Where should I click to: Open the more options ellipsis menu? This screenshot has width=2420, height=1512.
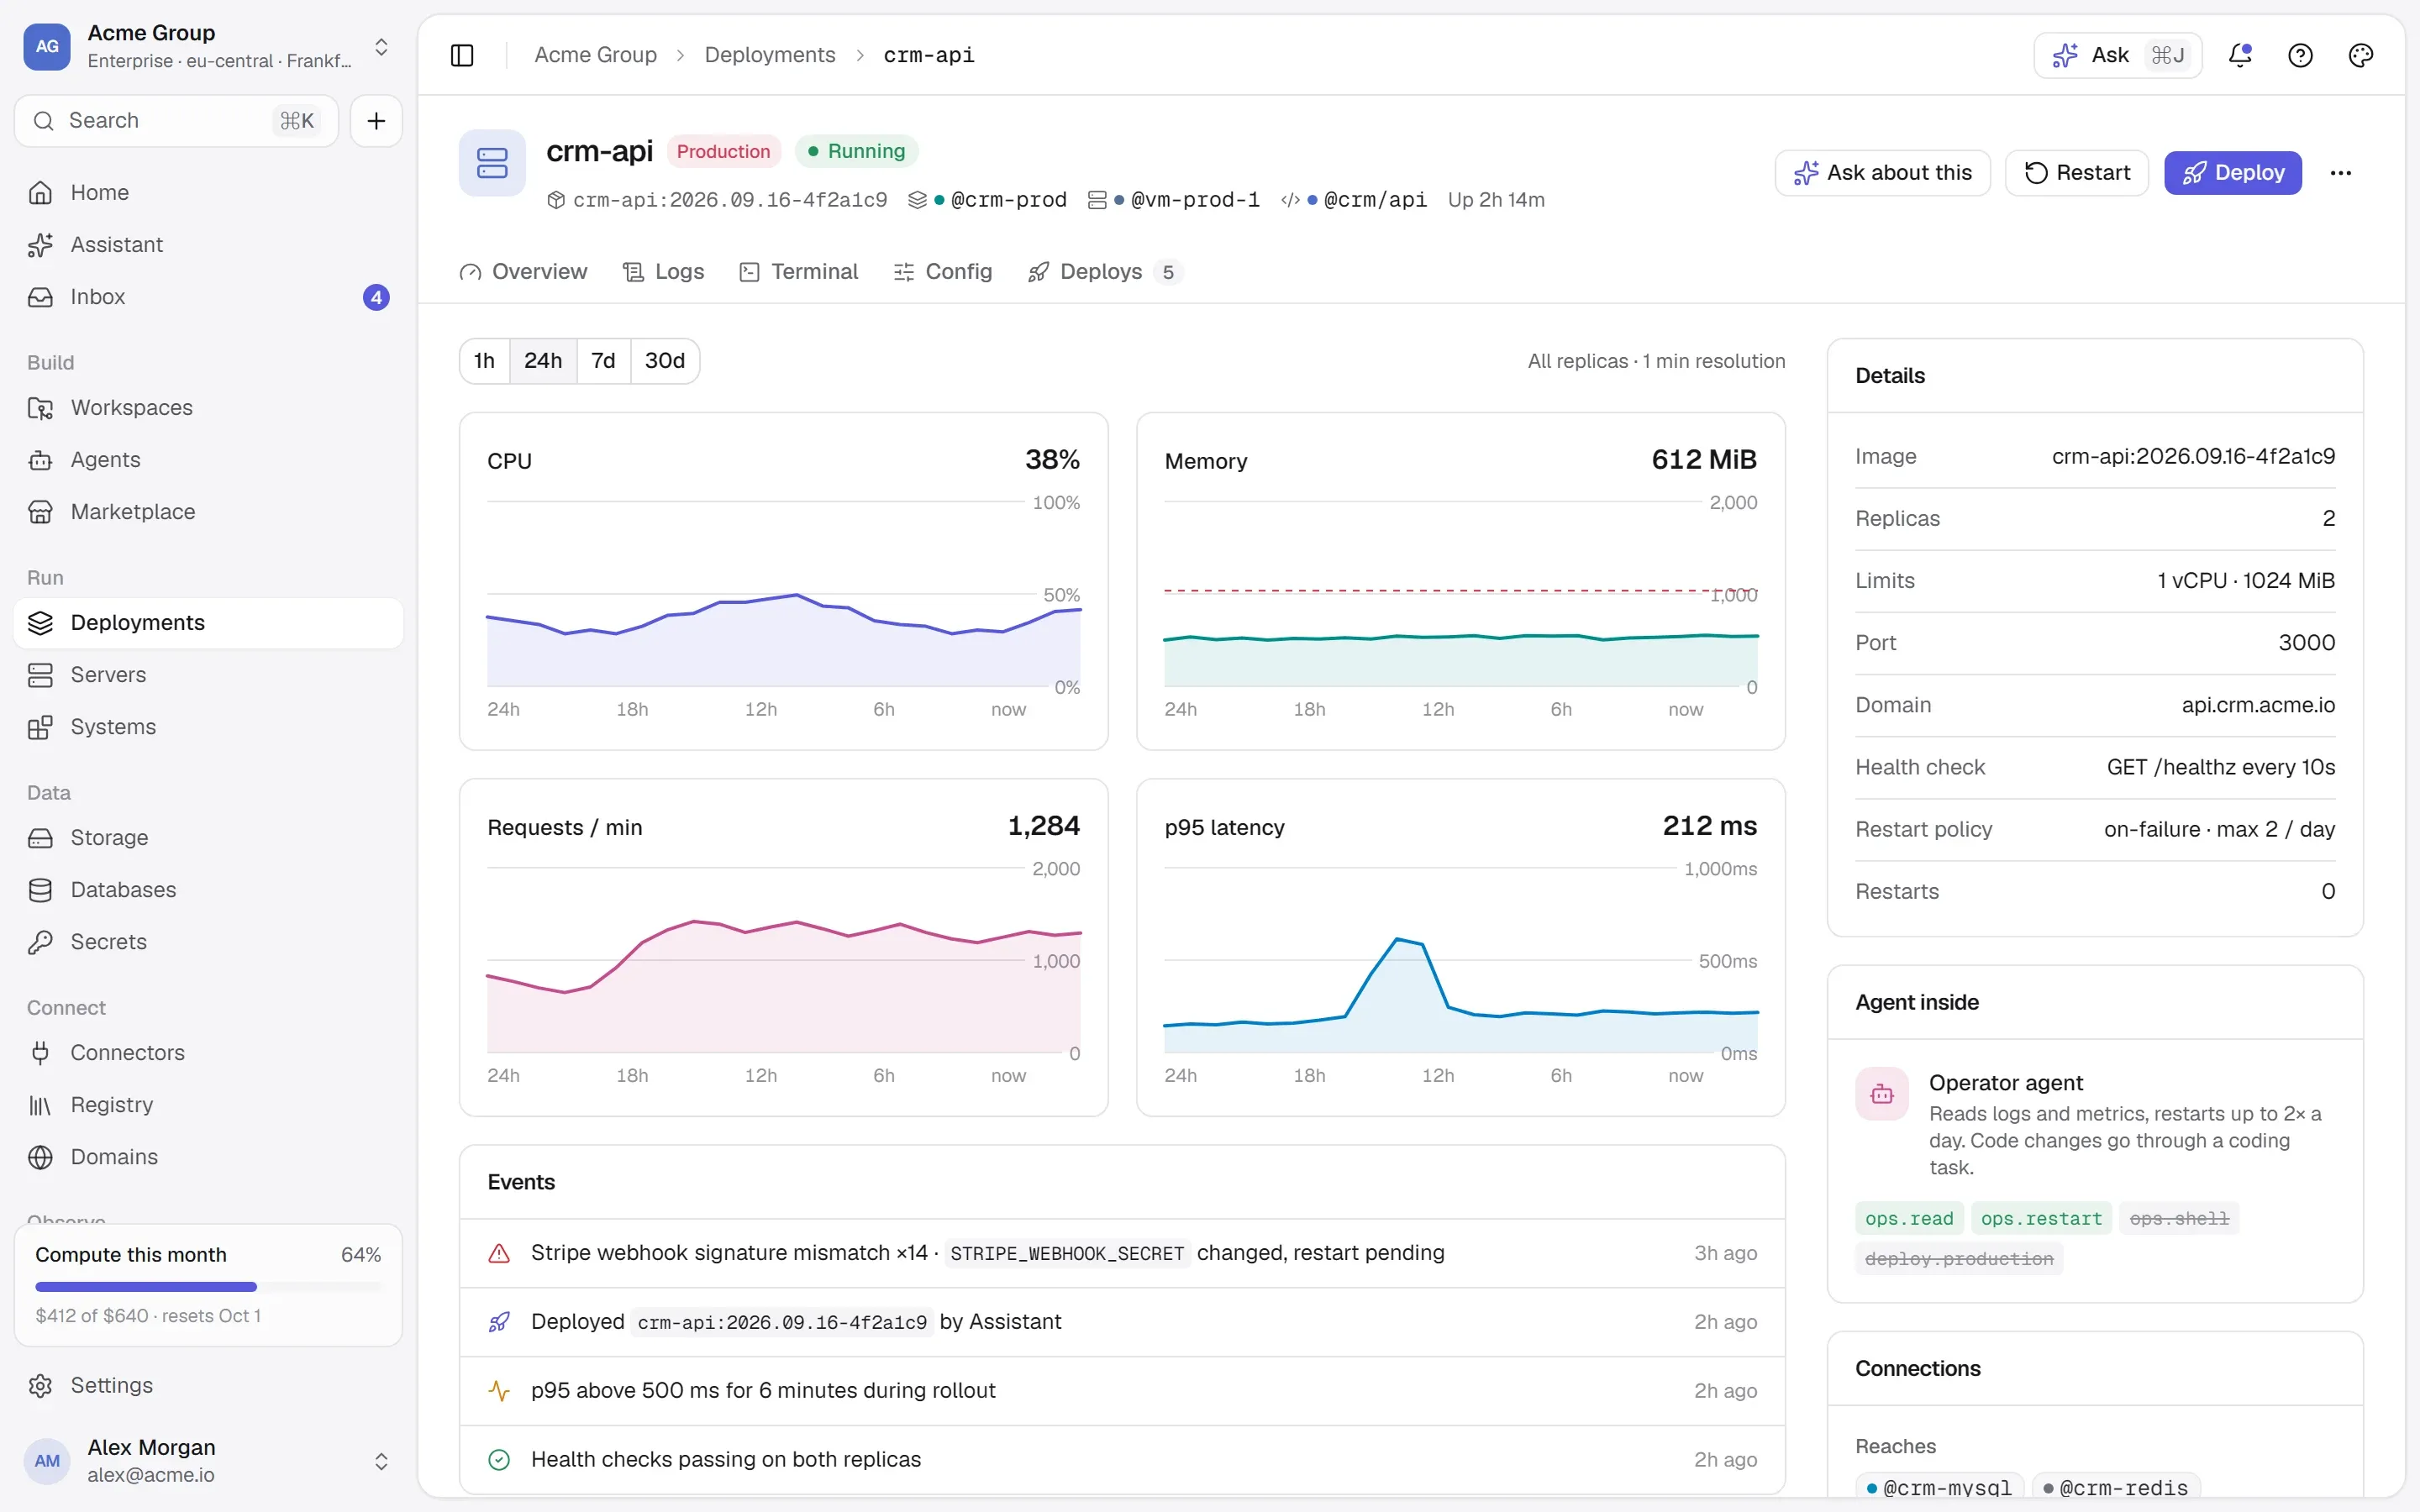(2340, 173)
